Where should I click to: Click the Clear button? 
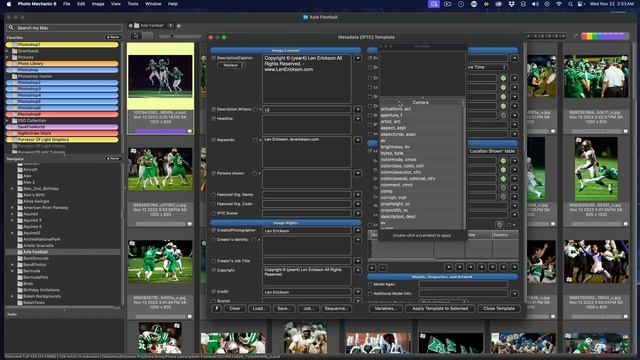pyautogui.click(x=235, y=309)
